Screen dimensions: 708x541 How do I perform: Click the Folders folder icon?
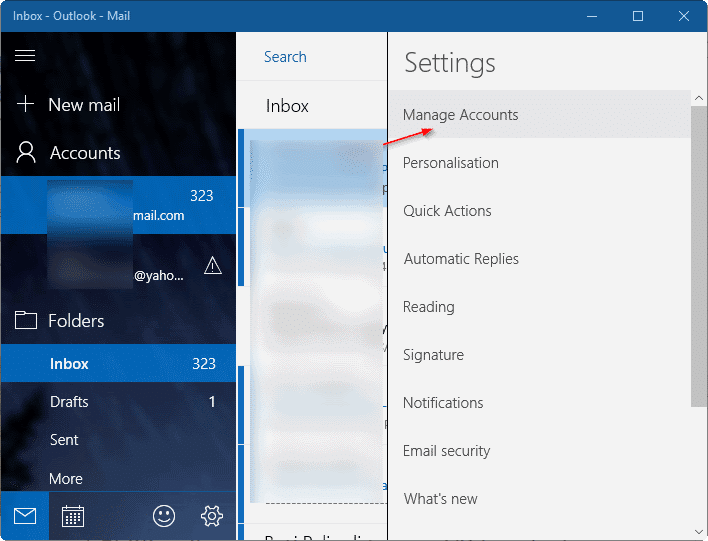(26, 320)
